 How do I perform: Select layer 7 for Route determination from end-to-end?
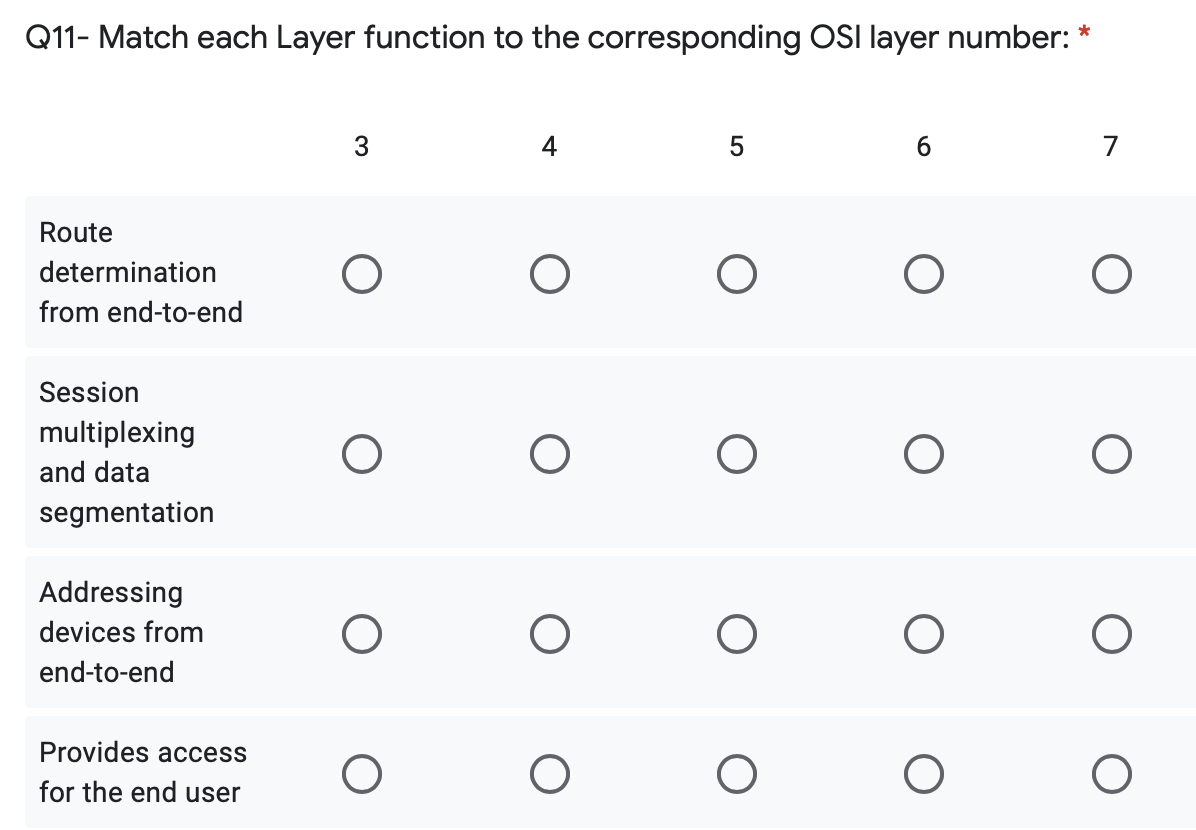(x=1111, y=273)
